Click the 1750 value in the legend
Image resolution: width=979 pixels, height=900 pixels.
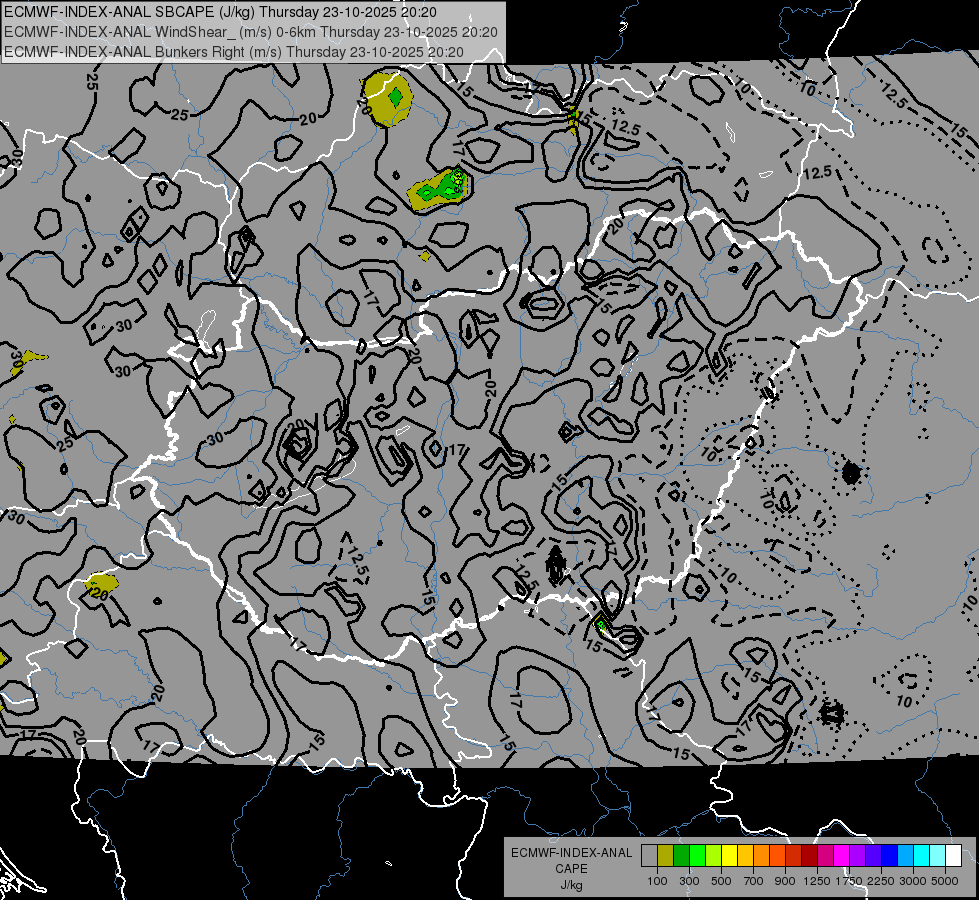(x=849, y=881)
